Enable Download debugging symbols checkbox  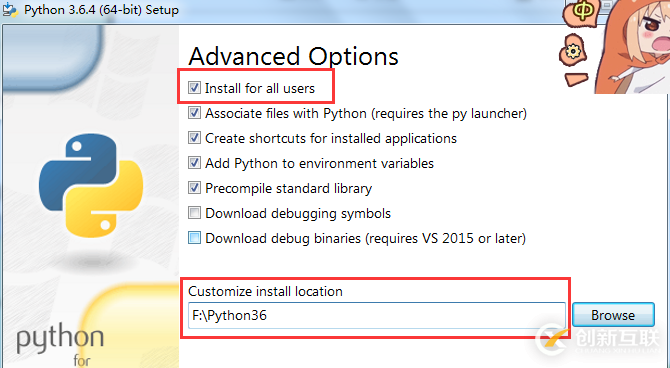point(194,213)
